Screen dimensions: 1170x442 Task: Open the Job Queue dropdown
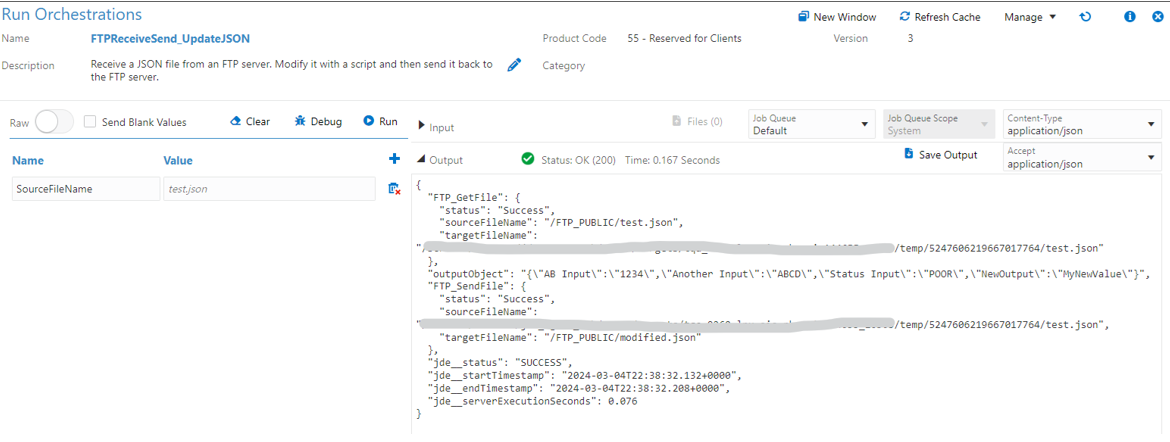(x=811, y=124)
